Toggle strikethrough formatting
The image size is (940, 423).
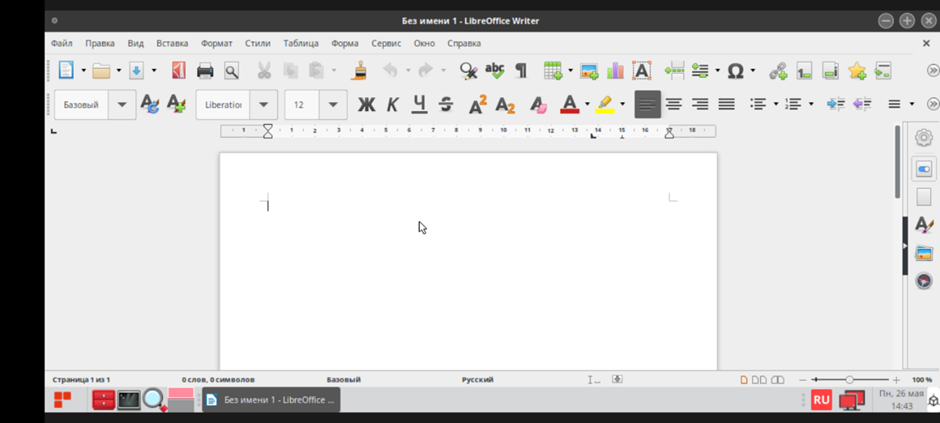click(445, 104)
